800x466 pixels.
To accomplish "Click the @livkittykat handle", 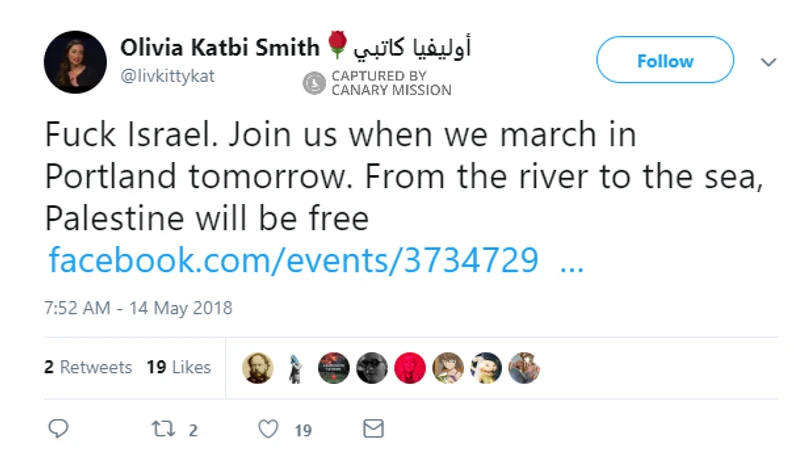I will 167,76.
